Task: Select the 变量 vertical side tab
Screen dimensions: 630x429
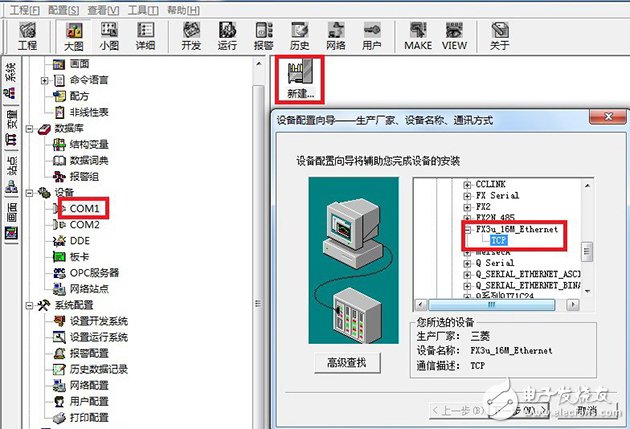Action: pos(11,120)
